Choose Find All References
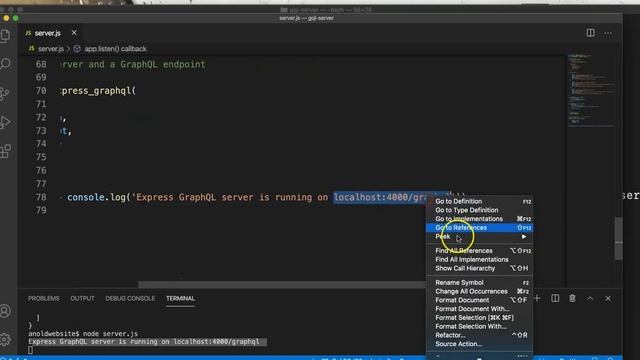This screenshot has width=640, height=360. 479,251
